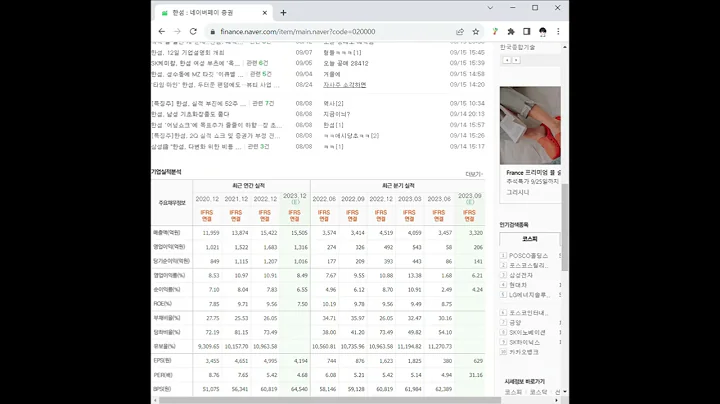Click the 31.16 PER cell for 2023.09
The height and width of the screenshot is (404, 720).
(x=476, y=375)
